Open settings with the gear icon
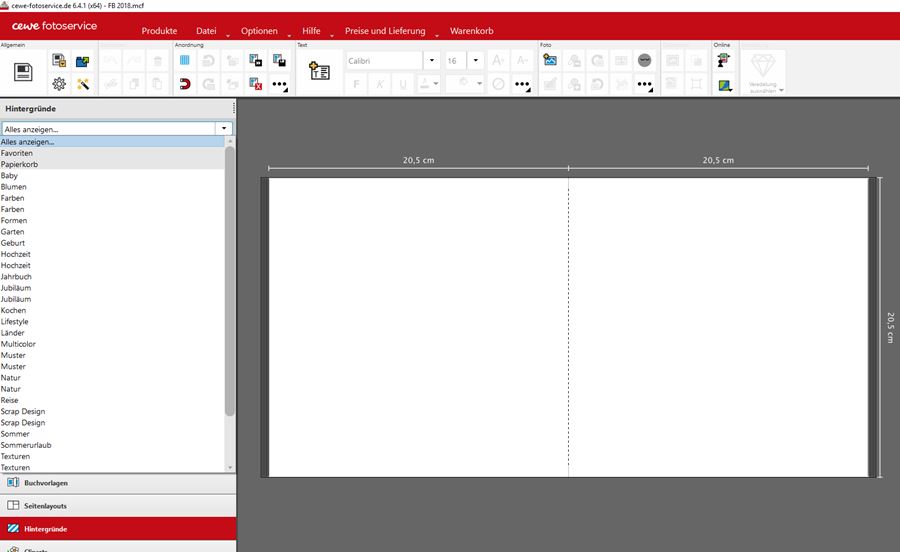 (x=59, y=84)
